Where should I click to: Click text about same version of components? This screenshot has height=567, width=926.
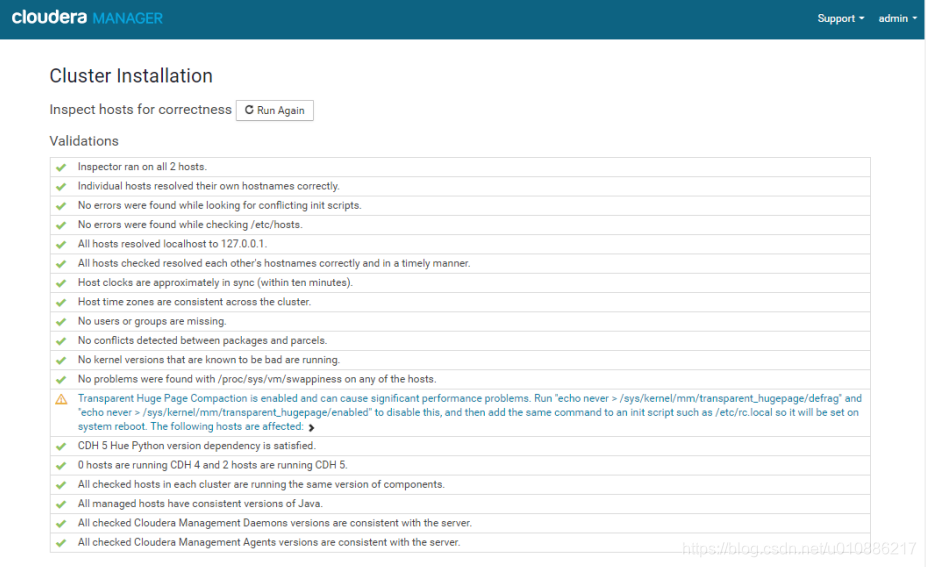pyautogui.click(x=261, y=484)
